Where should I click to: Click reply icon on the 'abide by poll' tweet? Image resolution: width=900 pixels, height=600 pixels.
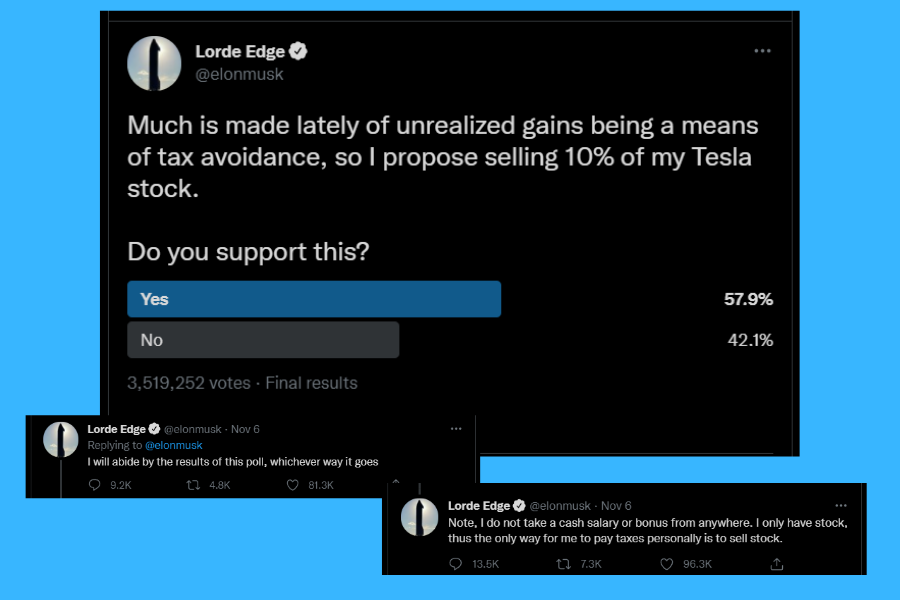(95, 485)
